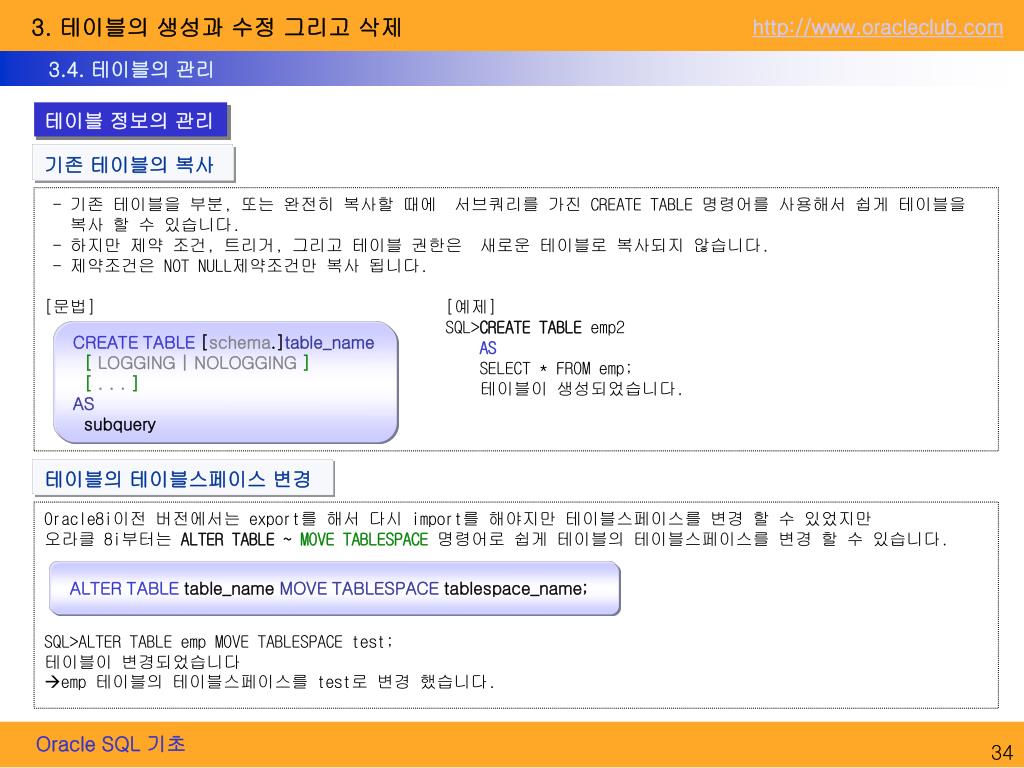Click the 'SQL>CREATE TABLE emp2' example line
Image resolution: width=1024 pixels, height=768 pixels.
pyautogui.click(x=535, y=327)
